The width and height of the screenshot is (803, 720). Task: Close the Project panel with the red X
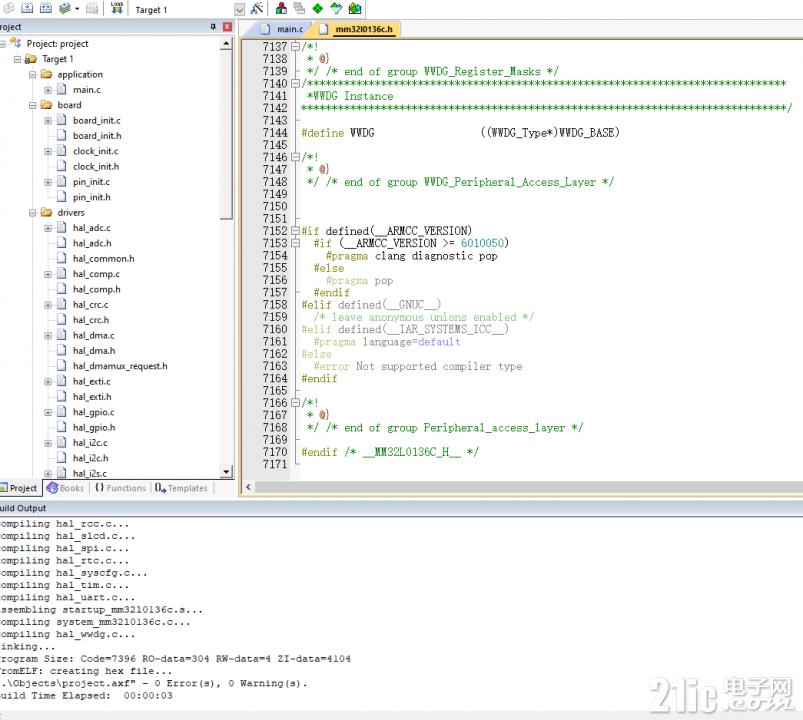pos(227,27)
